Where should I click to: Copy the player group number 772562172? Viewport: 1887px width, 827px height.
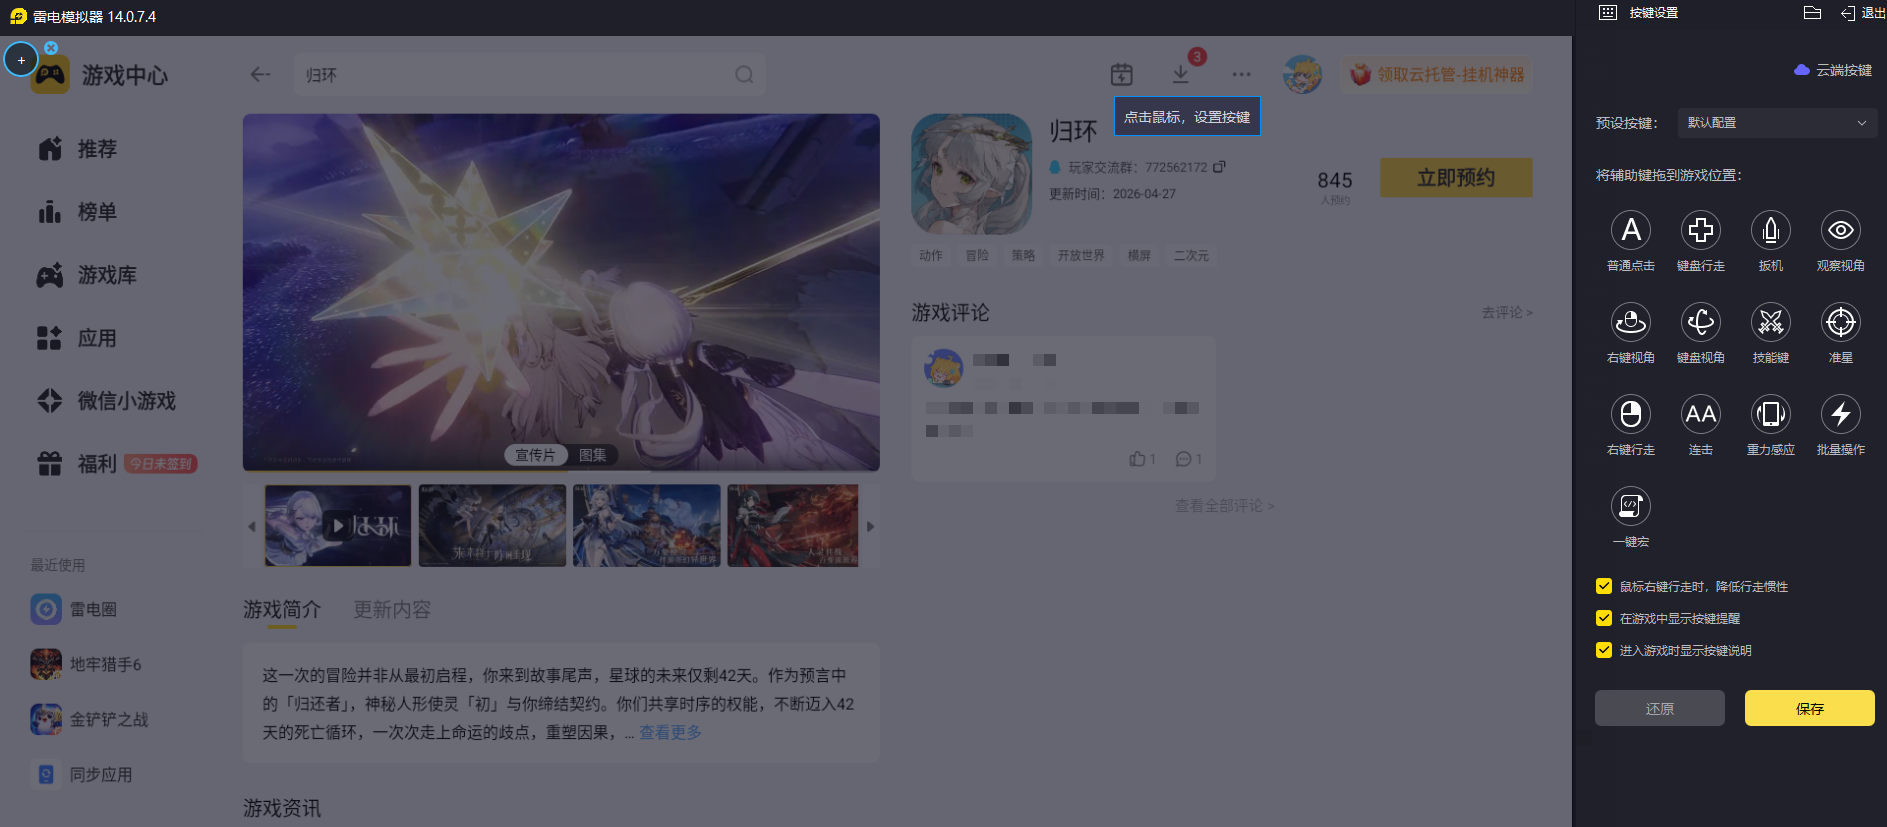[x=1219, y=167]
